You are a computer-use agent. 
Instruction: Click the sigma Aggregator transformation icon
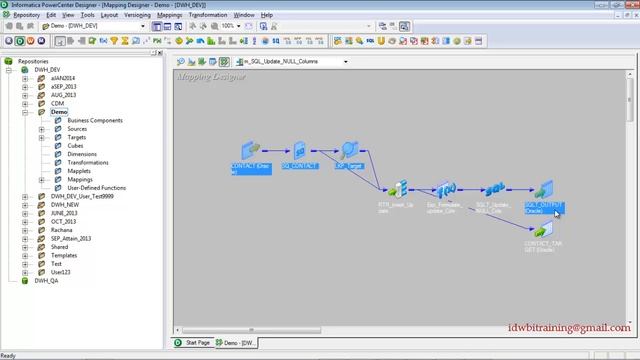click(125, 41)
